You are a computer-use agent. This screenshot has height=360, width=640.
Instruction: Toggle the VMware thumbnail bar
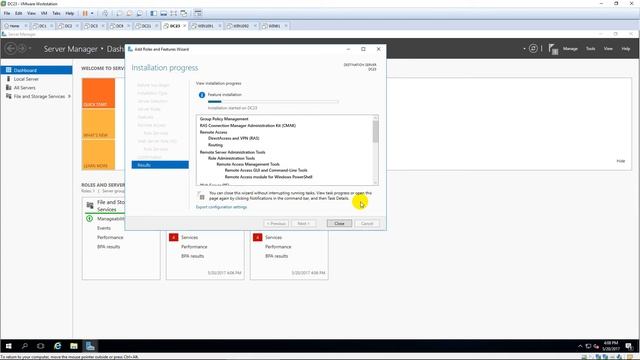[164, 13]
